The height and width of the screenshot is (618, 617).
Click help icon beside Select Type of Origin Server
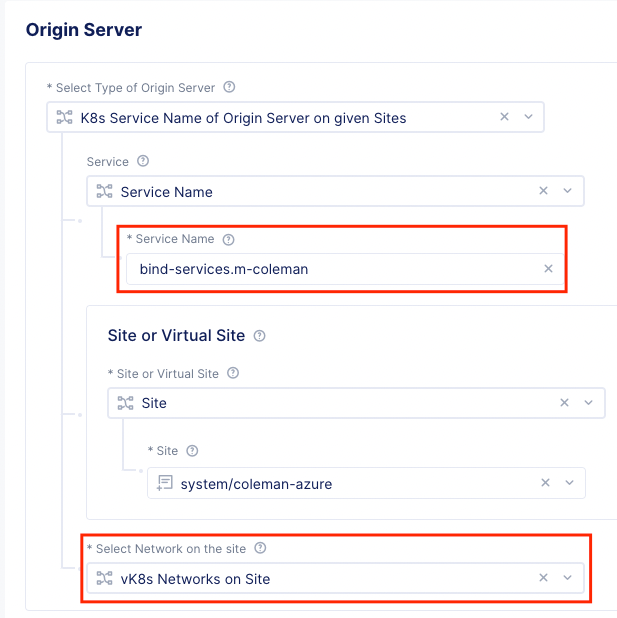click(x=229, y=87)
